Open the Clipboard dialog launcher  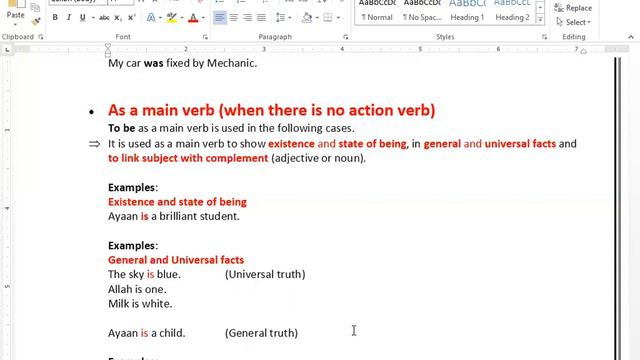pyautogui.click(x=40, y=37)
